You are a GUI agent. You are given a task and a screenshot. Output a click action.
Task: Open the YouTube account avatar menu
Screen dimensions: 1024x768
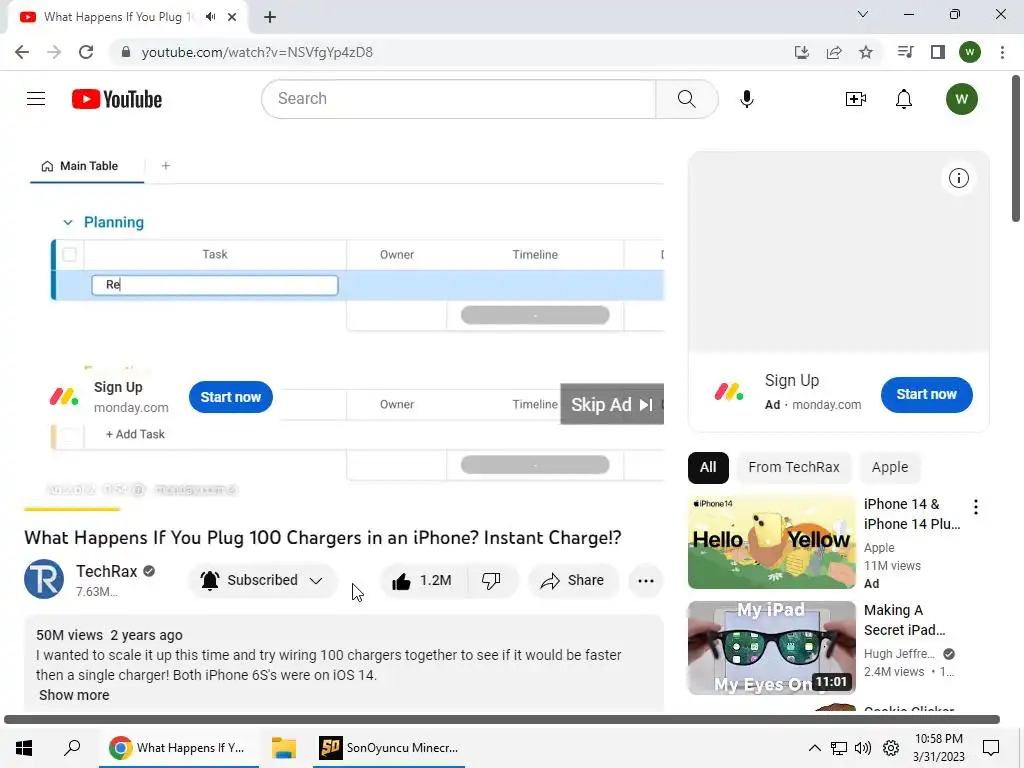pos(961,99)
